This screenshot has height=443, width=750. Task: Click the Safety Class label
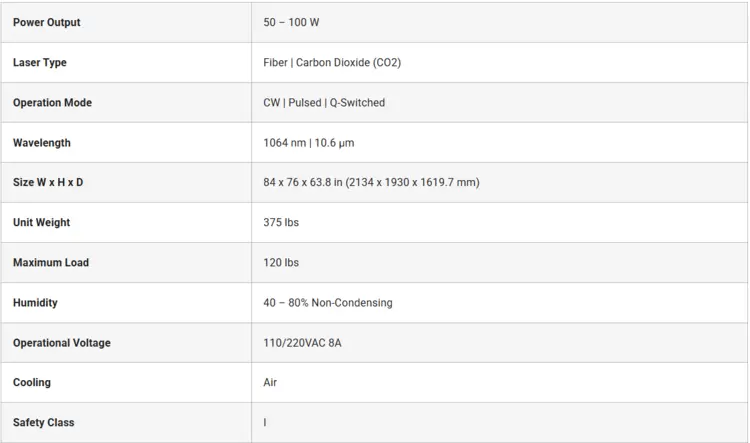pyautogui.click(x=44, y=422)
